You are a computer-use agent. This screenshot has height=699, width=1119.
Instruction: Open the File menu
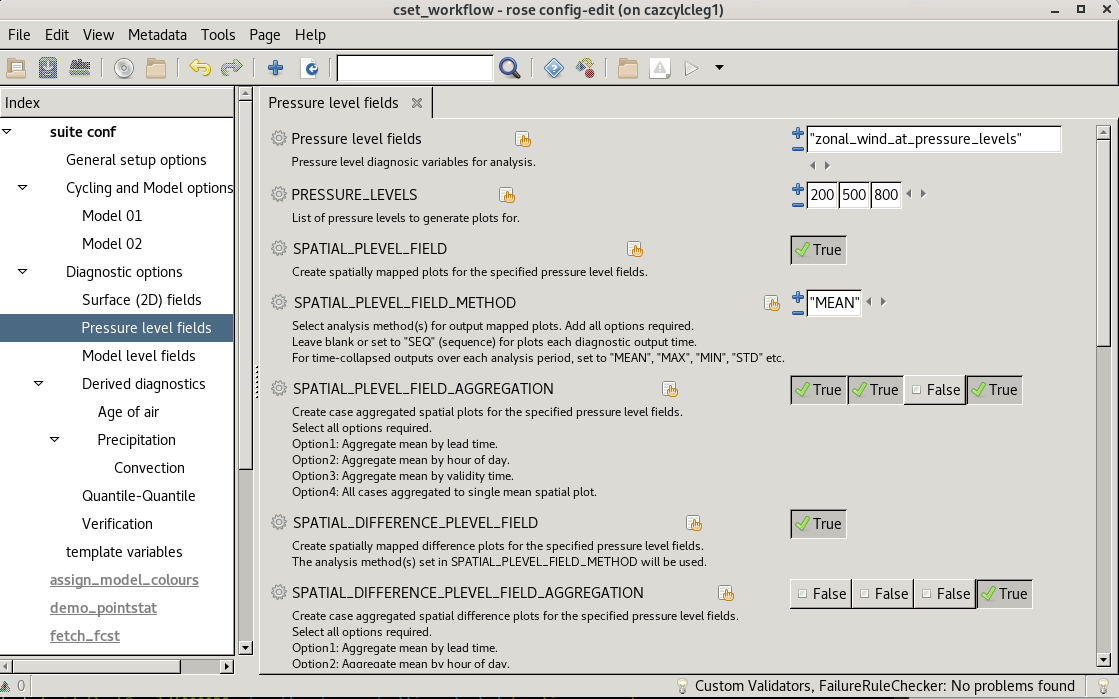[x=19, y=35]
